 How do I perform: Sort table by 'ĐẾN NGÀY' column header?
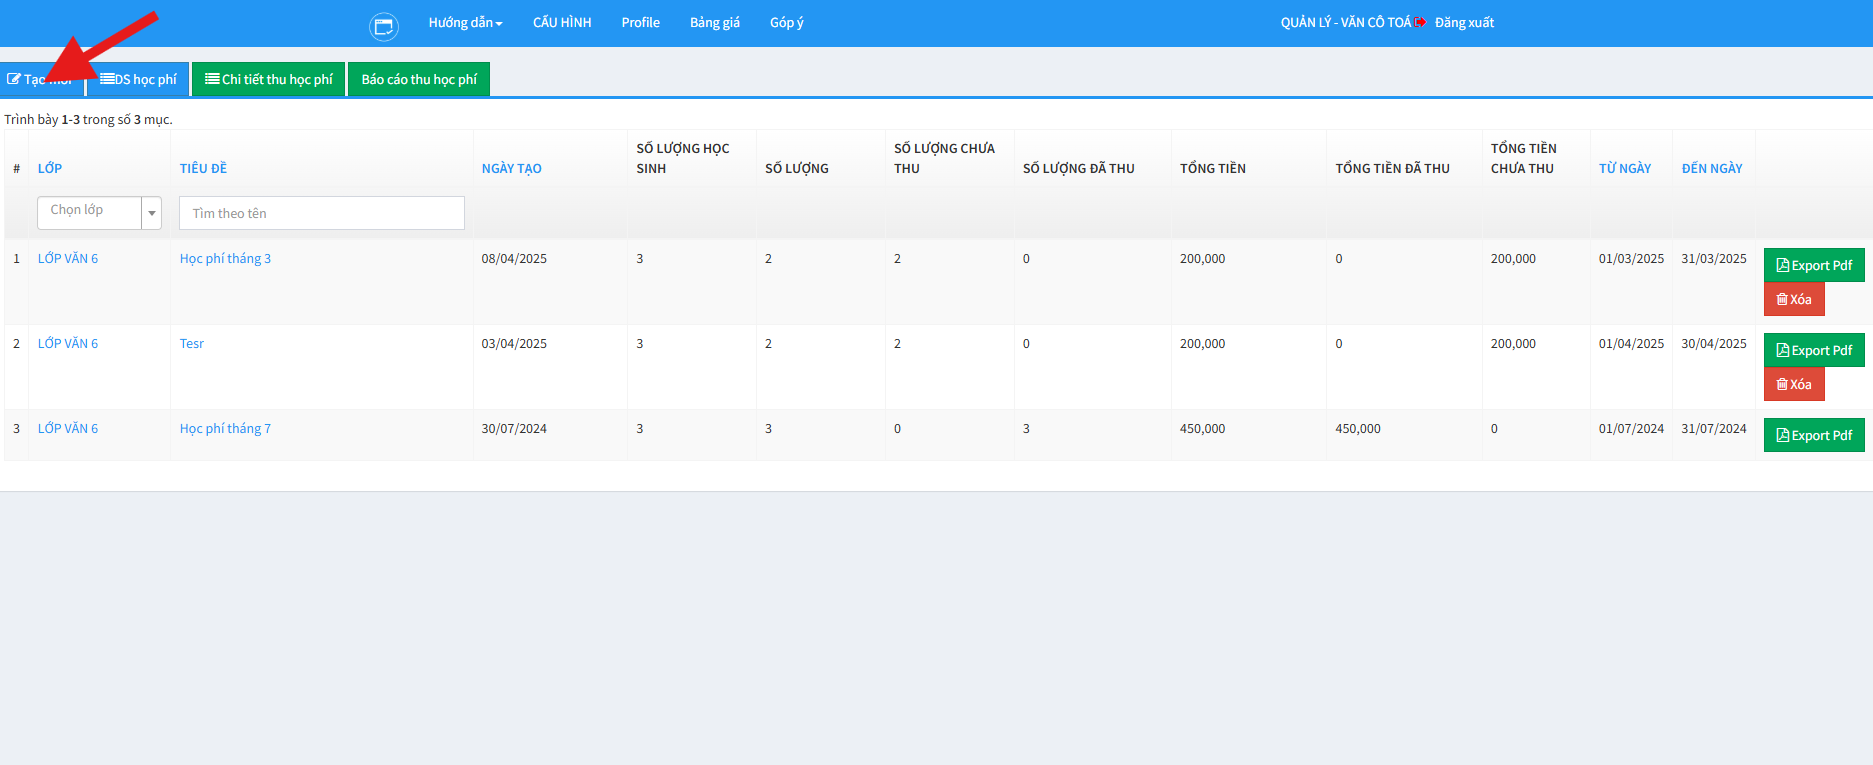click(x=1711, y=168)
